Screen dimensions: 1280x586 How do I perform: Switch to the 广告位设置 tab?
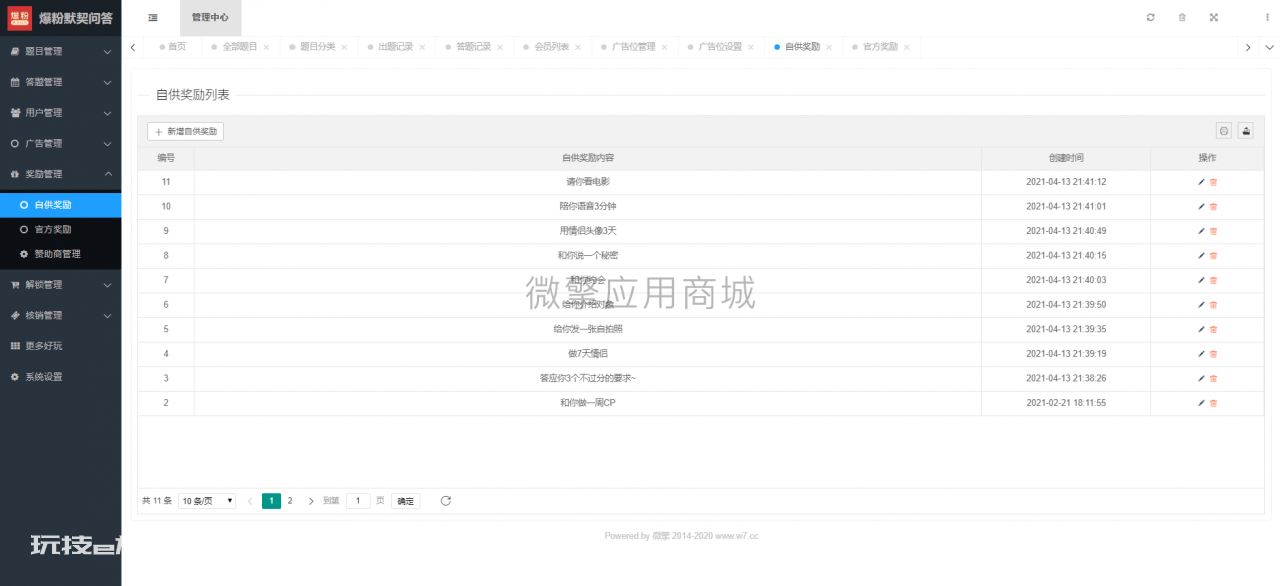pyautogui.click(x=720, y=48)
